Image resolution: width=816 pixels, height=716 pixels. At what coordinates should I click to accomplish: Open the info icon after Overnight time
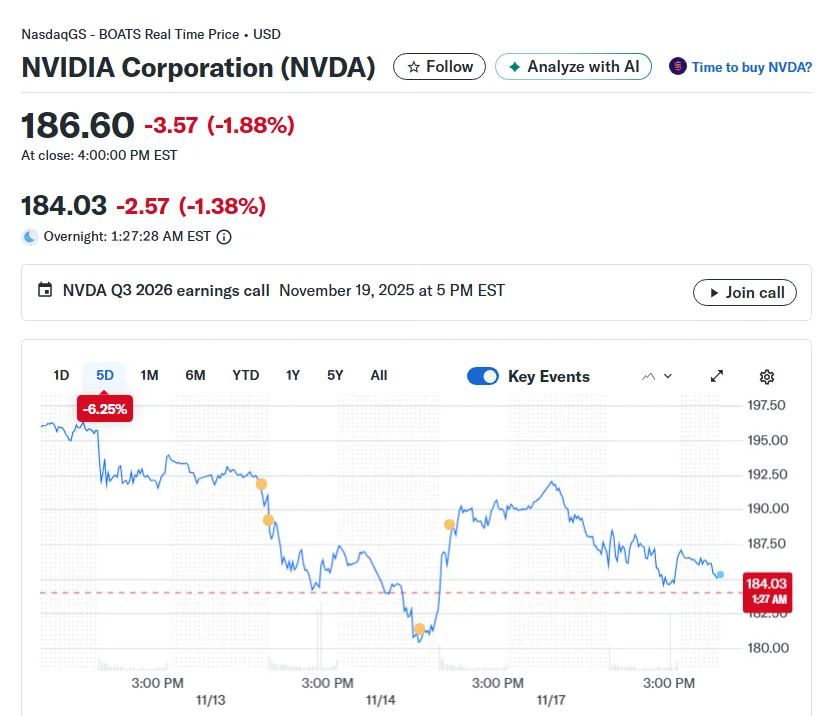222,237
